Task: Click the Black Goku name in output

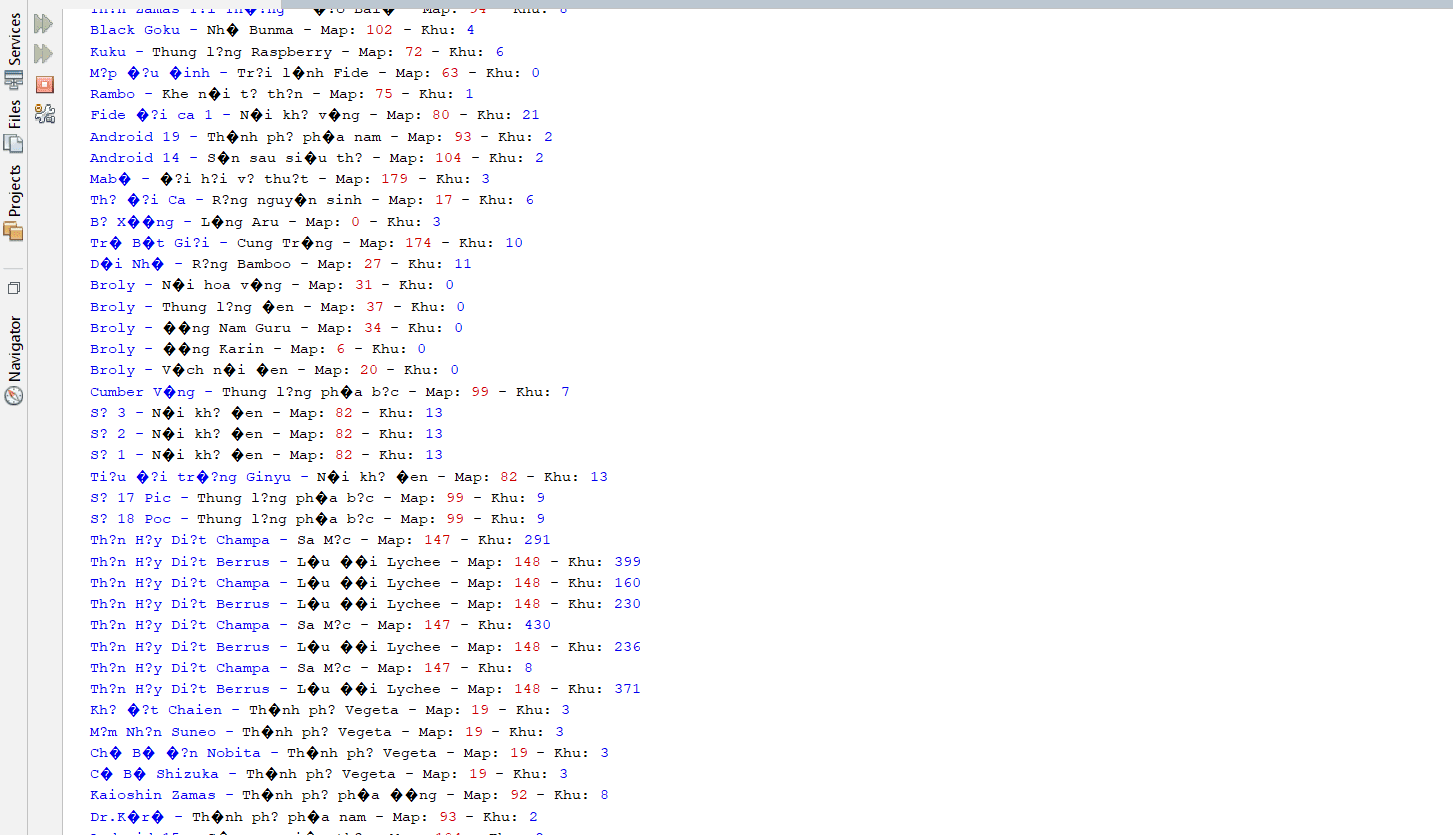Action: 135,30
